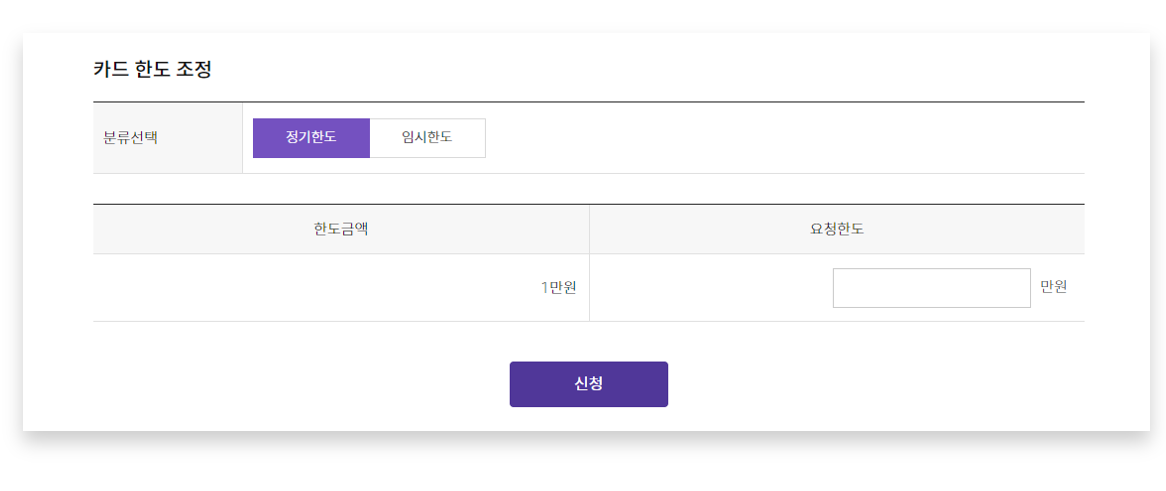1166x491 pixels.
Task: Click the card limit adjustment title text
Action: pos(152,70)
